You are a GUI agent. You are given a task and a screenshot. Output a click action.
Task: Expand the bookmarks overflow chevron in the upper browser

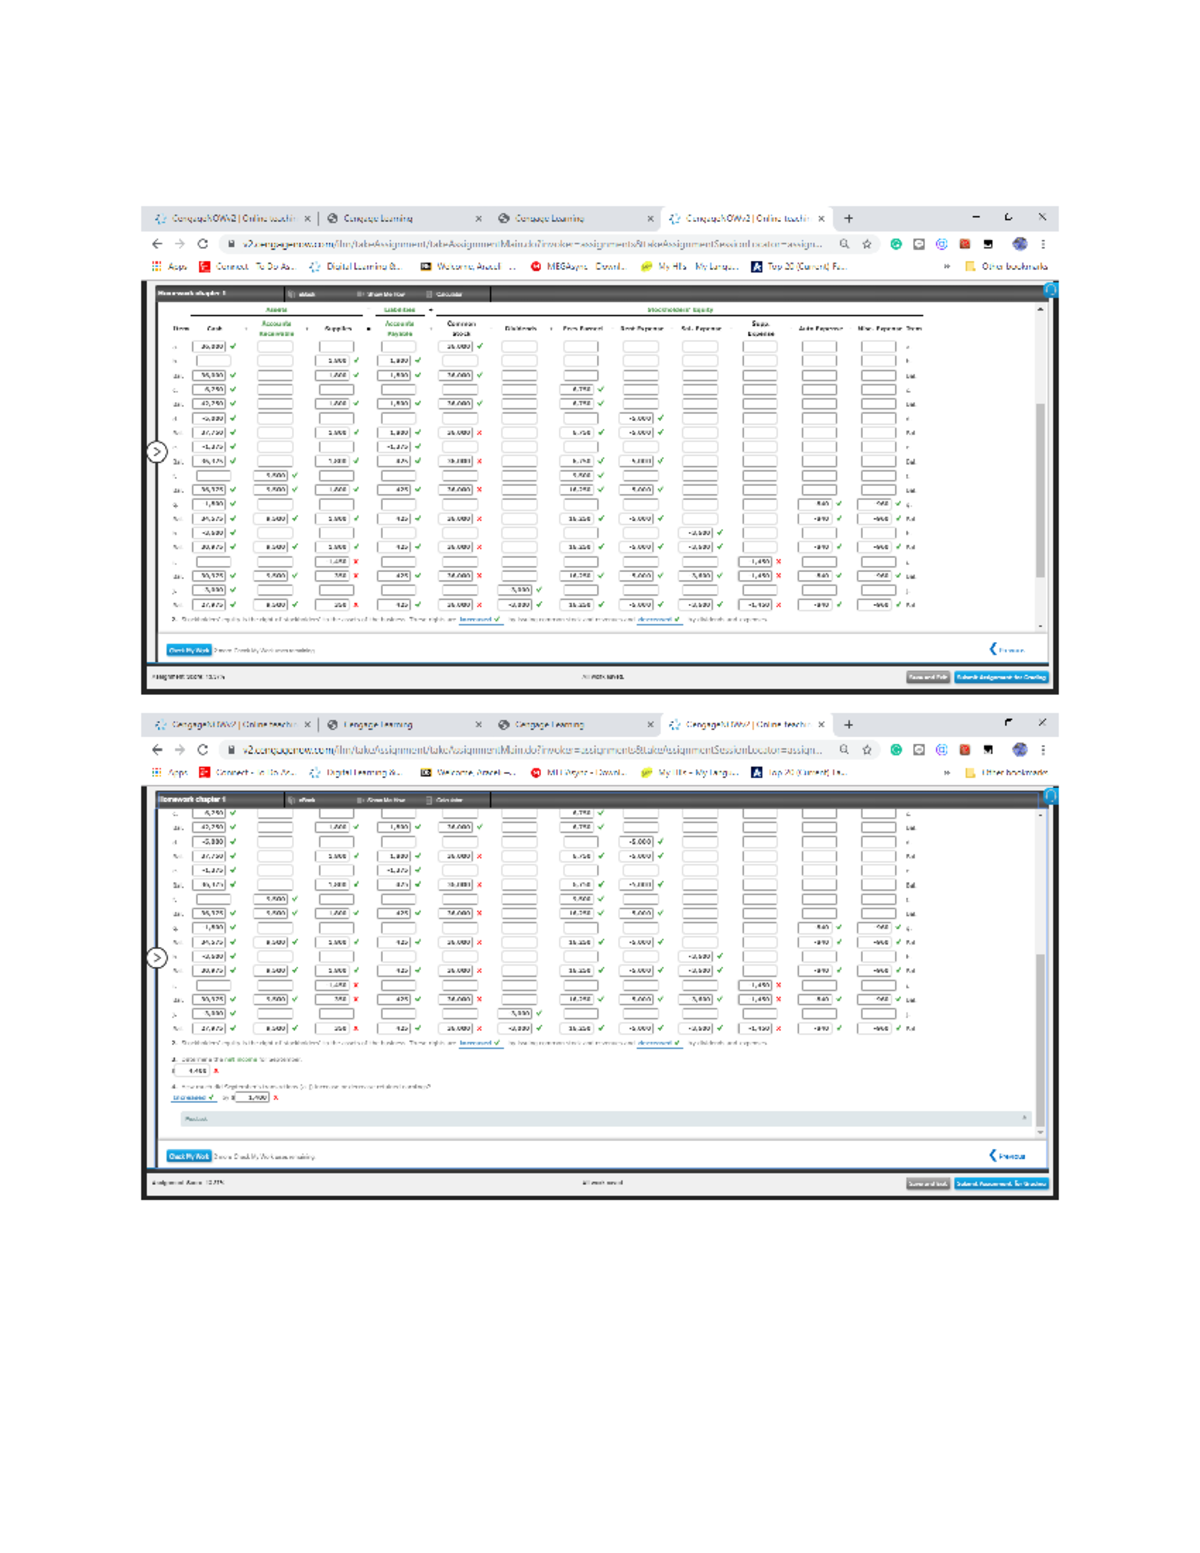[x=947, y=267]
